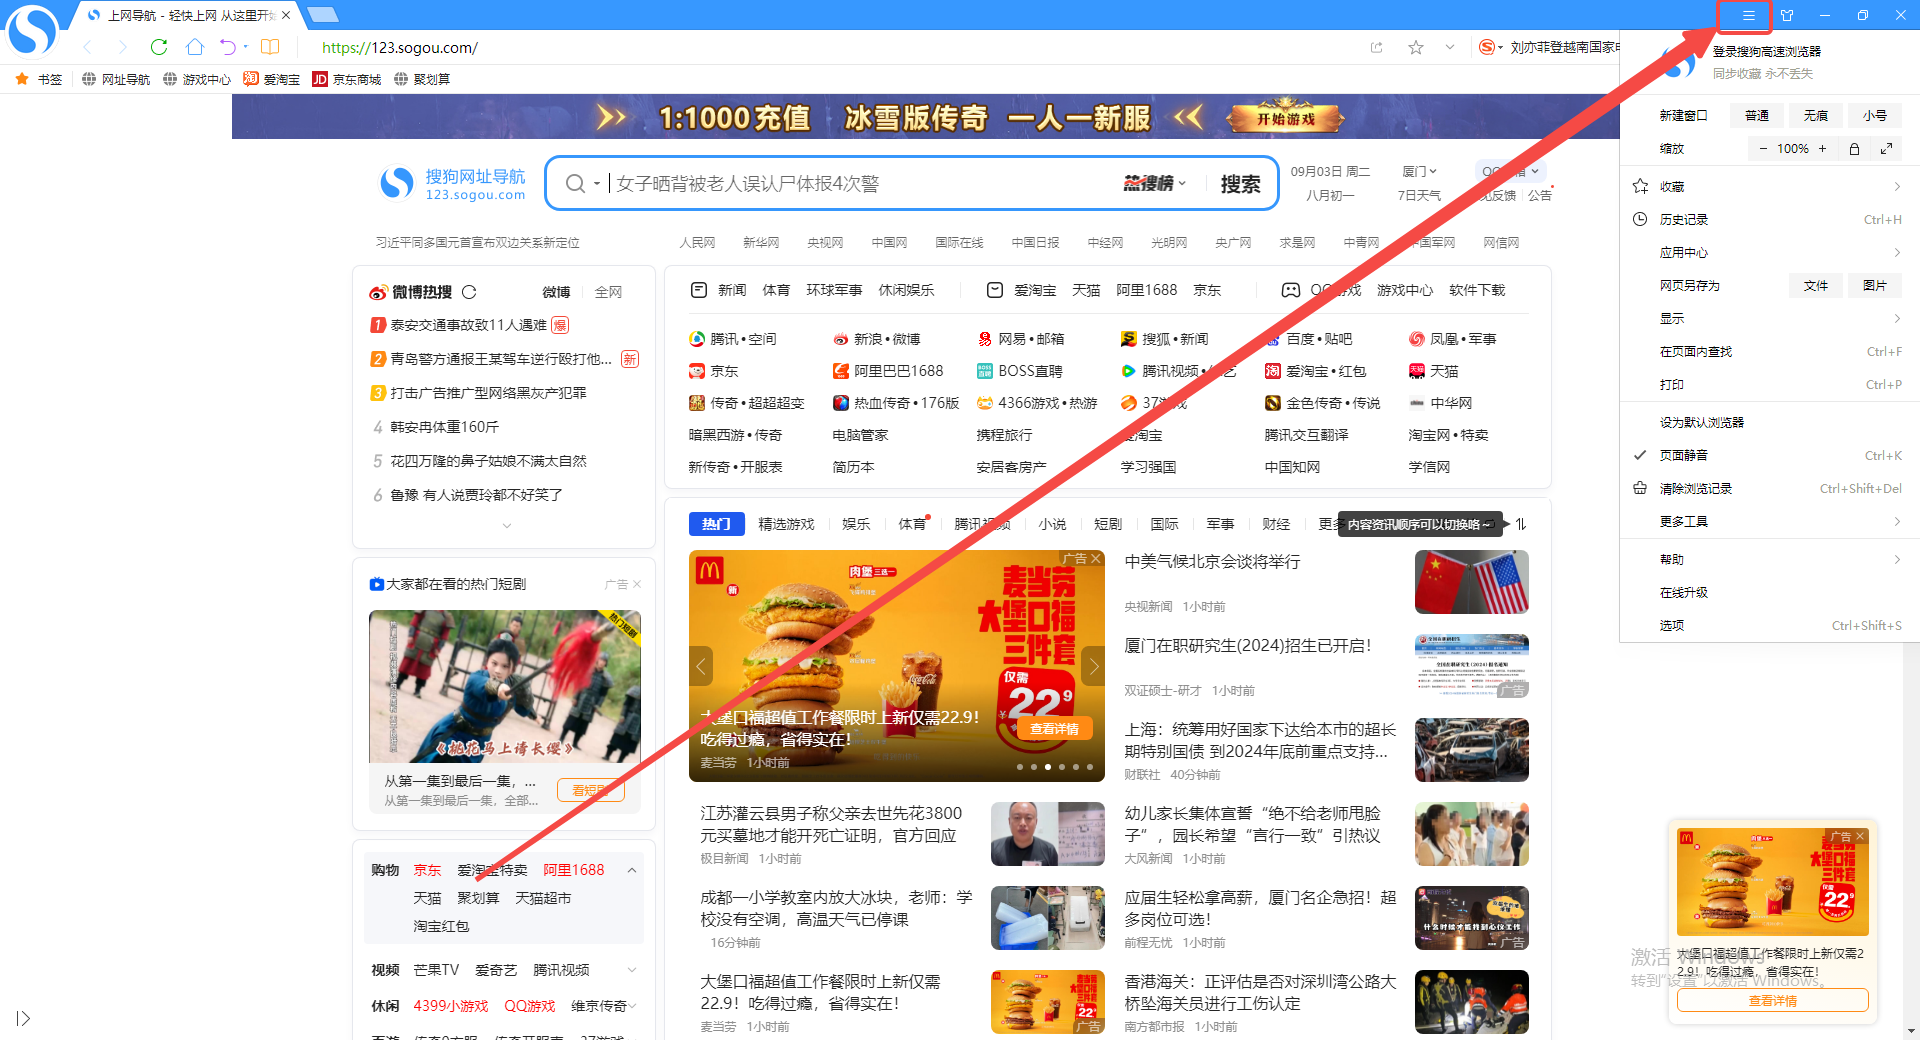Open 历史记录 menu entry
Image resolution: width=1920 pixels, height=1040 pixels.
[x=1767, y=219]
